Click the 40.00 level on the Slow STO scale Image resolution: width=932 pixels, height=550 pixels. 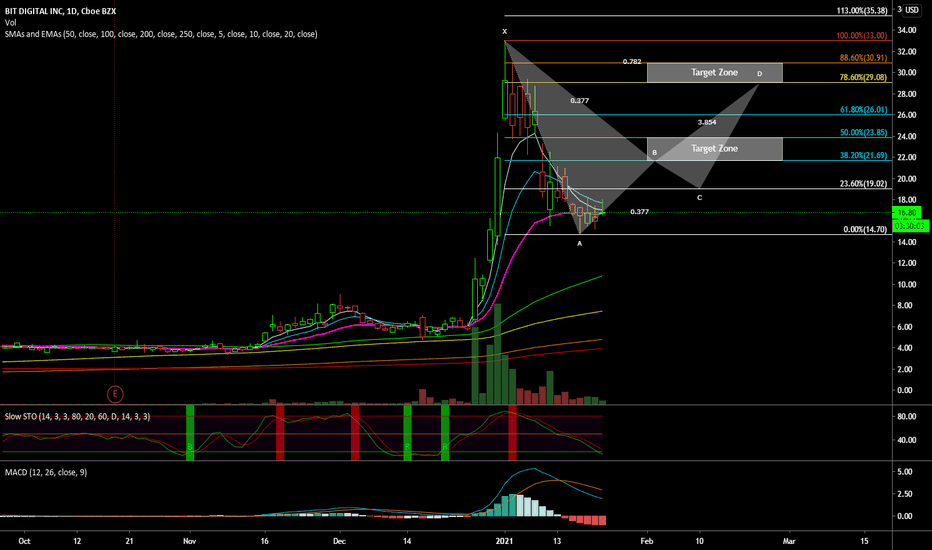pos(906,440)
